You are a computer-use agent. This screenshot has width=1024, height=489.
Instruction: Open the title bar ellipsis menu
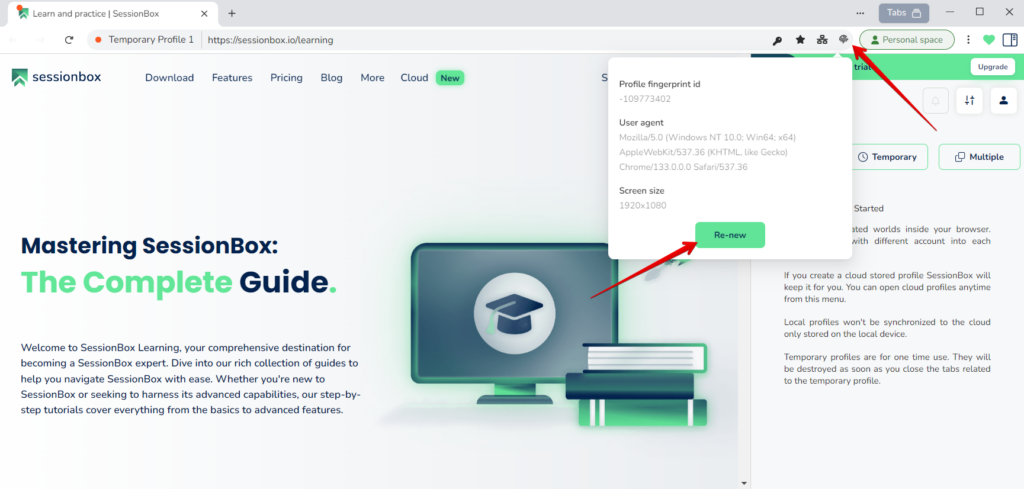click(x=860, y=12)
